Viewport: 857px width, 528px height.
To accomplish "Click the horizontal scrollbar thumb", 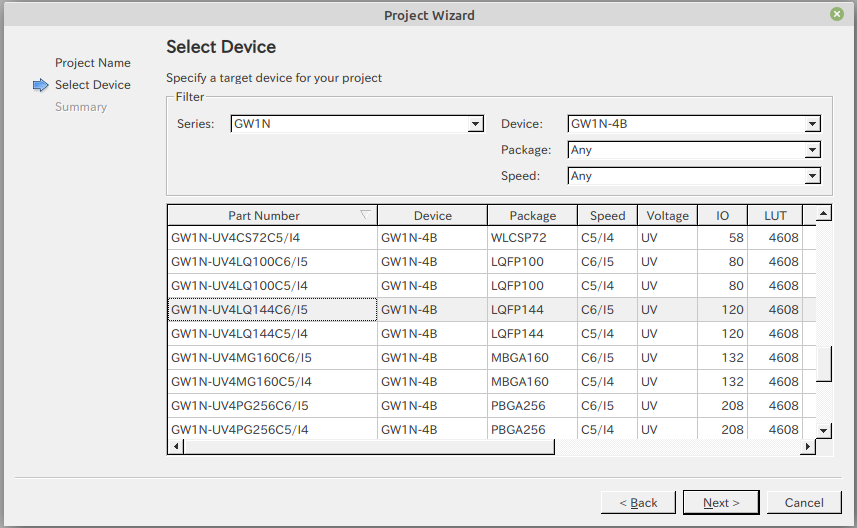I will 369,447.
